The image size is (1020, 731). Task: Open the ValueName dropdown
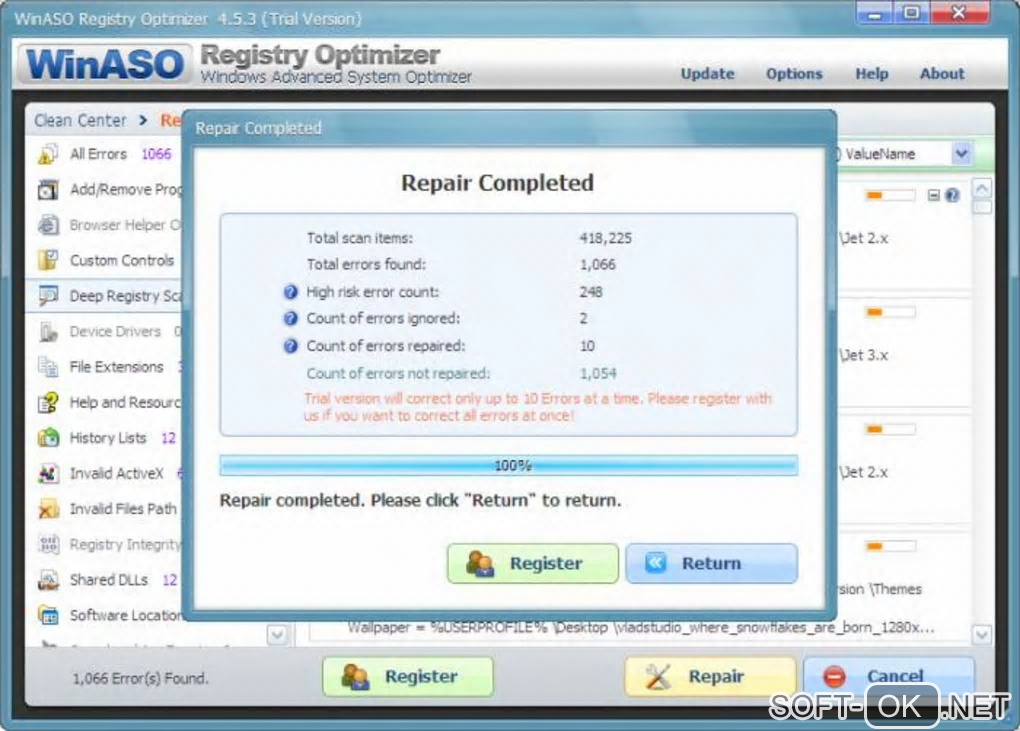pyautogui.click(x=961, y=154)
